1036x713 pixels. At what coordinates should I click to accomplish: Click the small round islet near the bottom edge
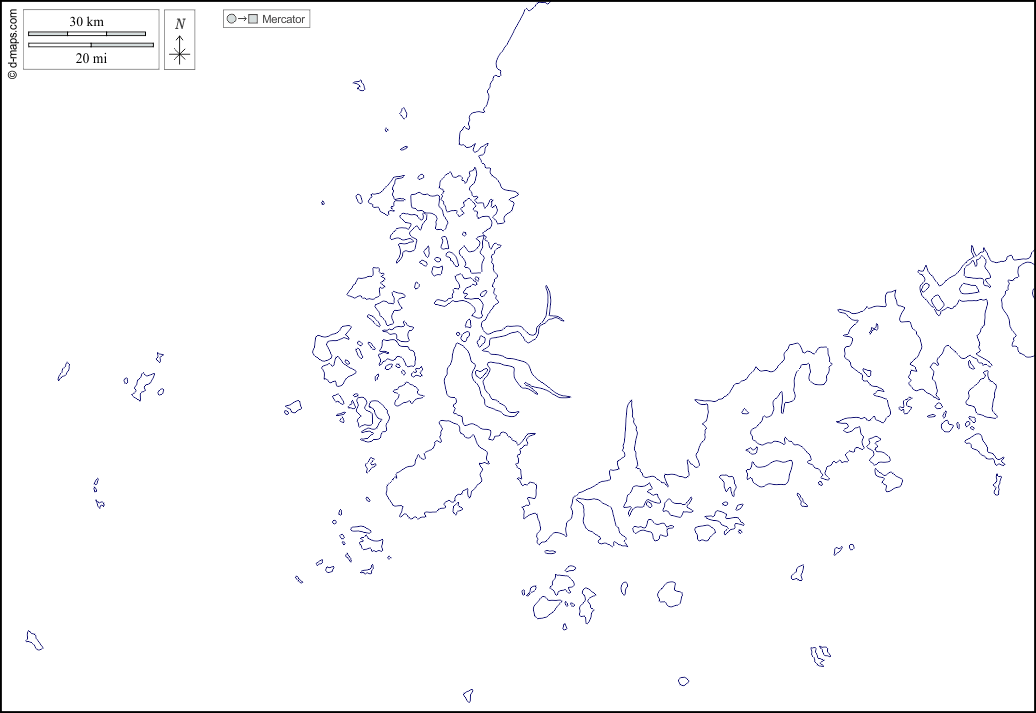[683, 681]
